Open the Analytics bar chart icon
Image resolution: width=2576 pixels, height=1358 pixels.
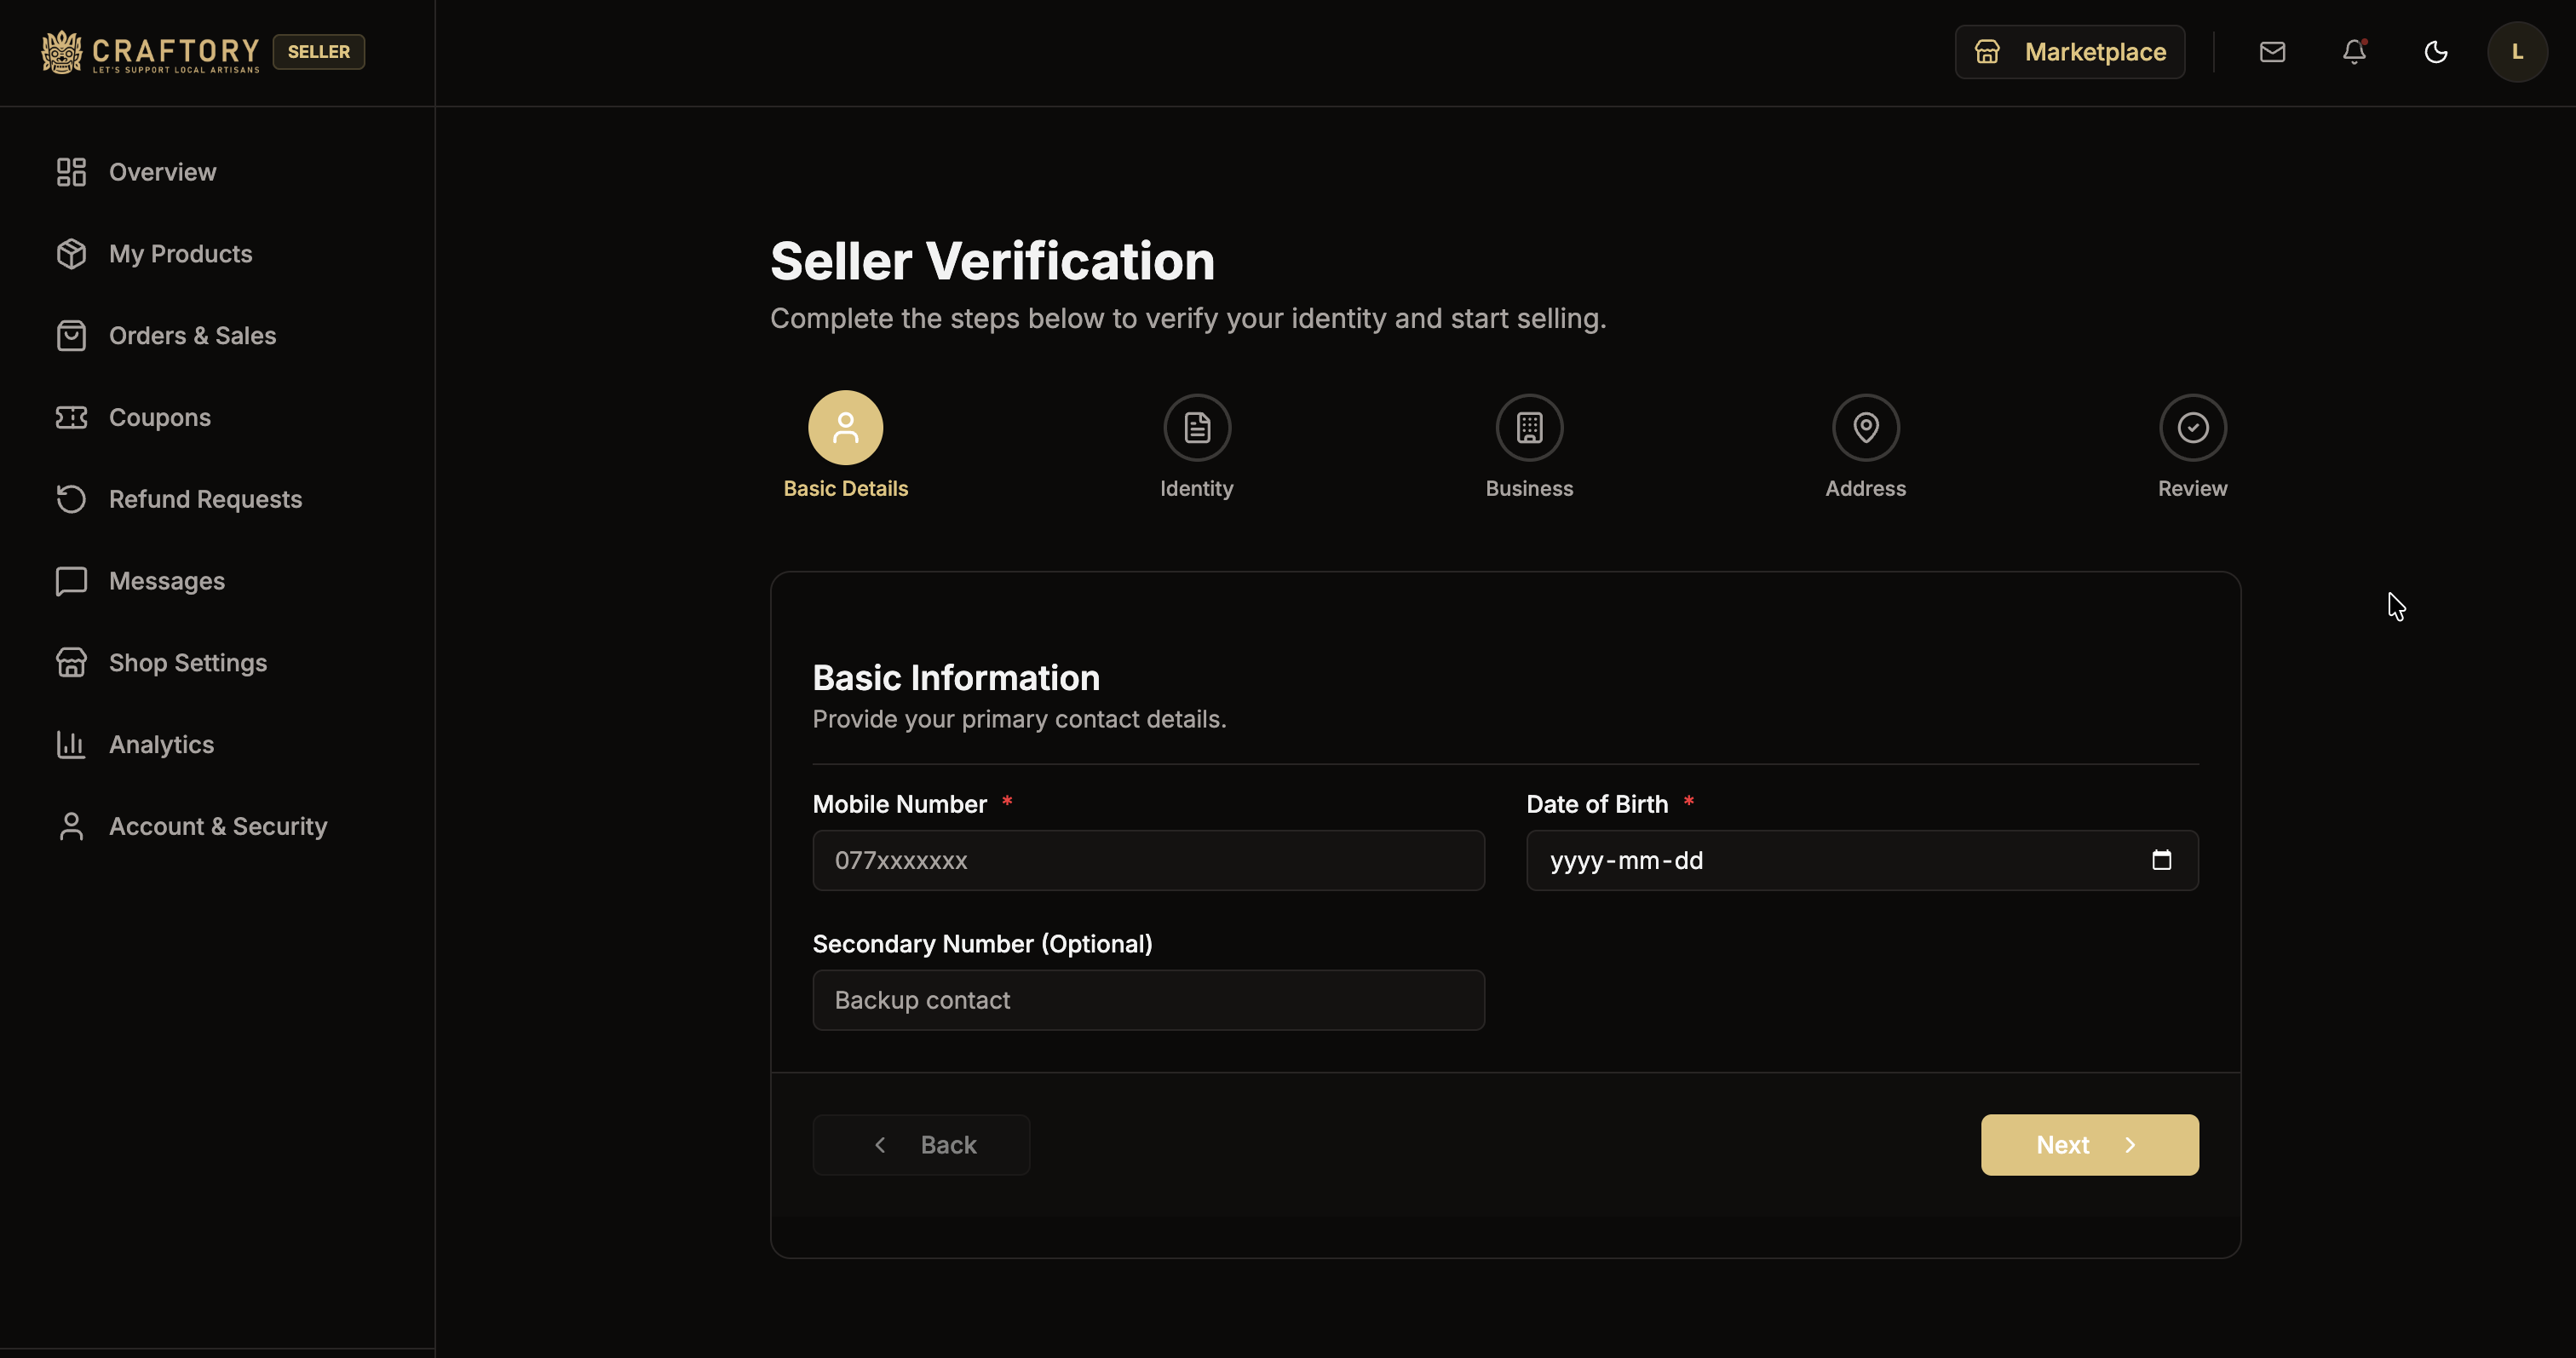[x=70, y=744]
